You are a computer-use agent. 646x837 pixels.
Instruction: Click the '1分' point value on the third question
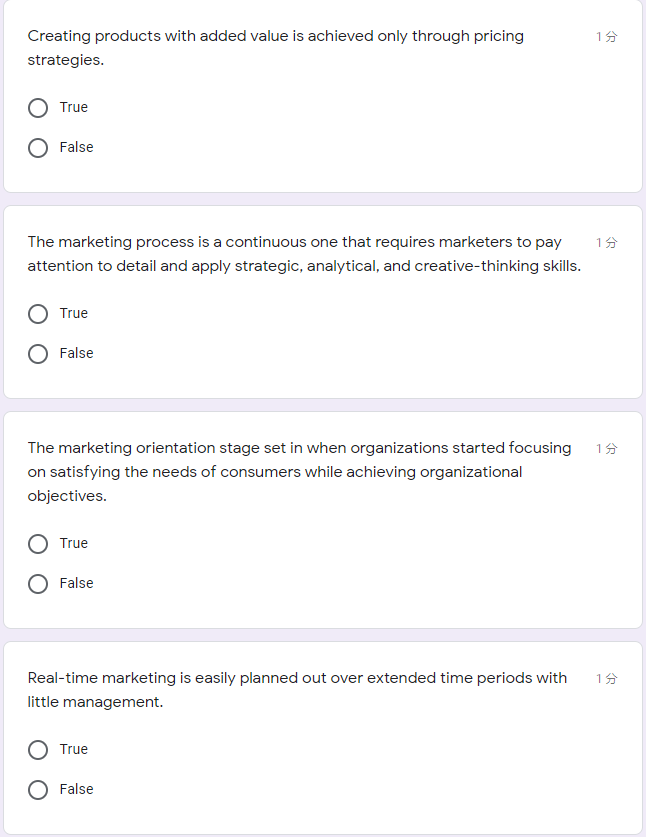(x=604, y=447)
